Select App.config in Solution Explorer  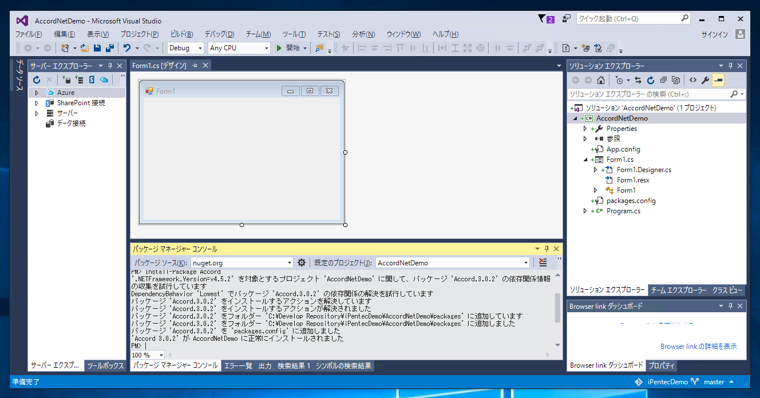pyautogui.click(x=623, y=149)
